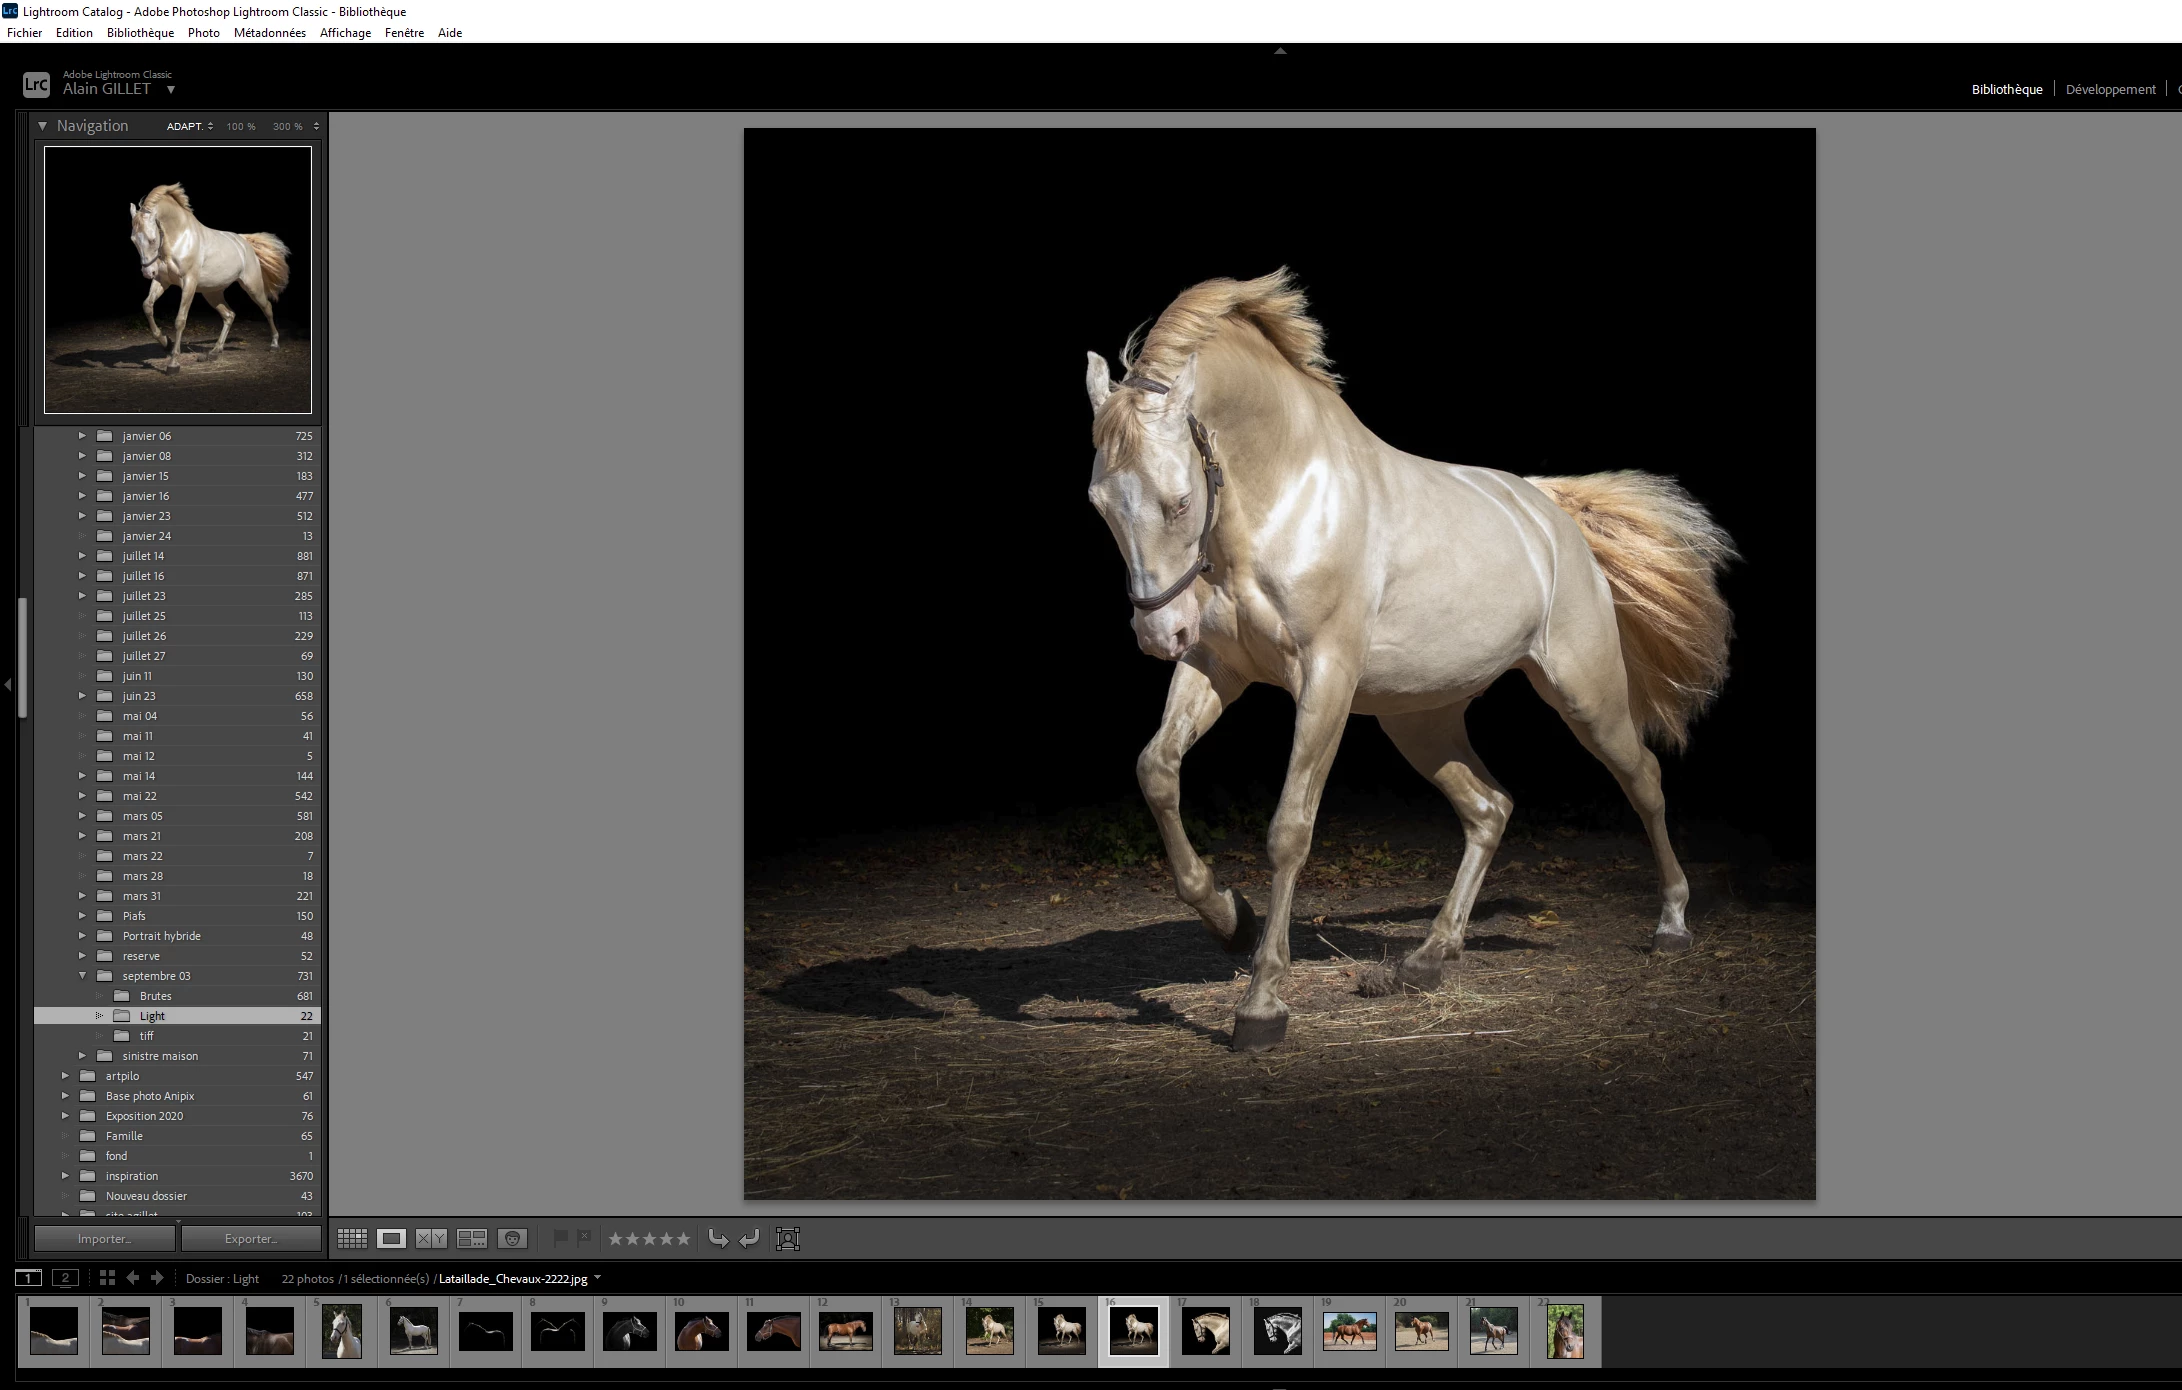Open the Métadonnées menu
Viewport: 2182px width, 1390px height.
coord(269,33)
